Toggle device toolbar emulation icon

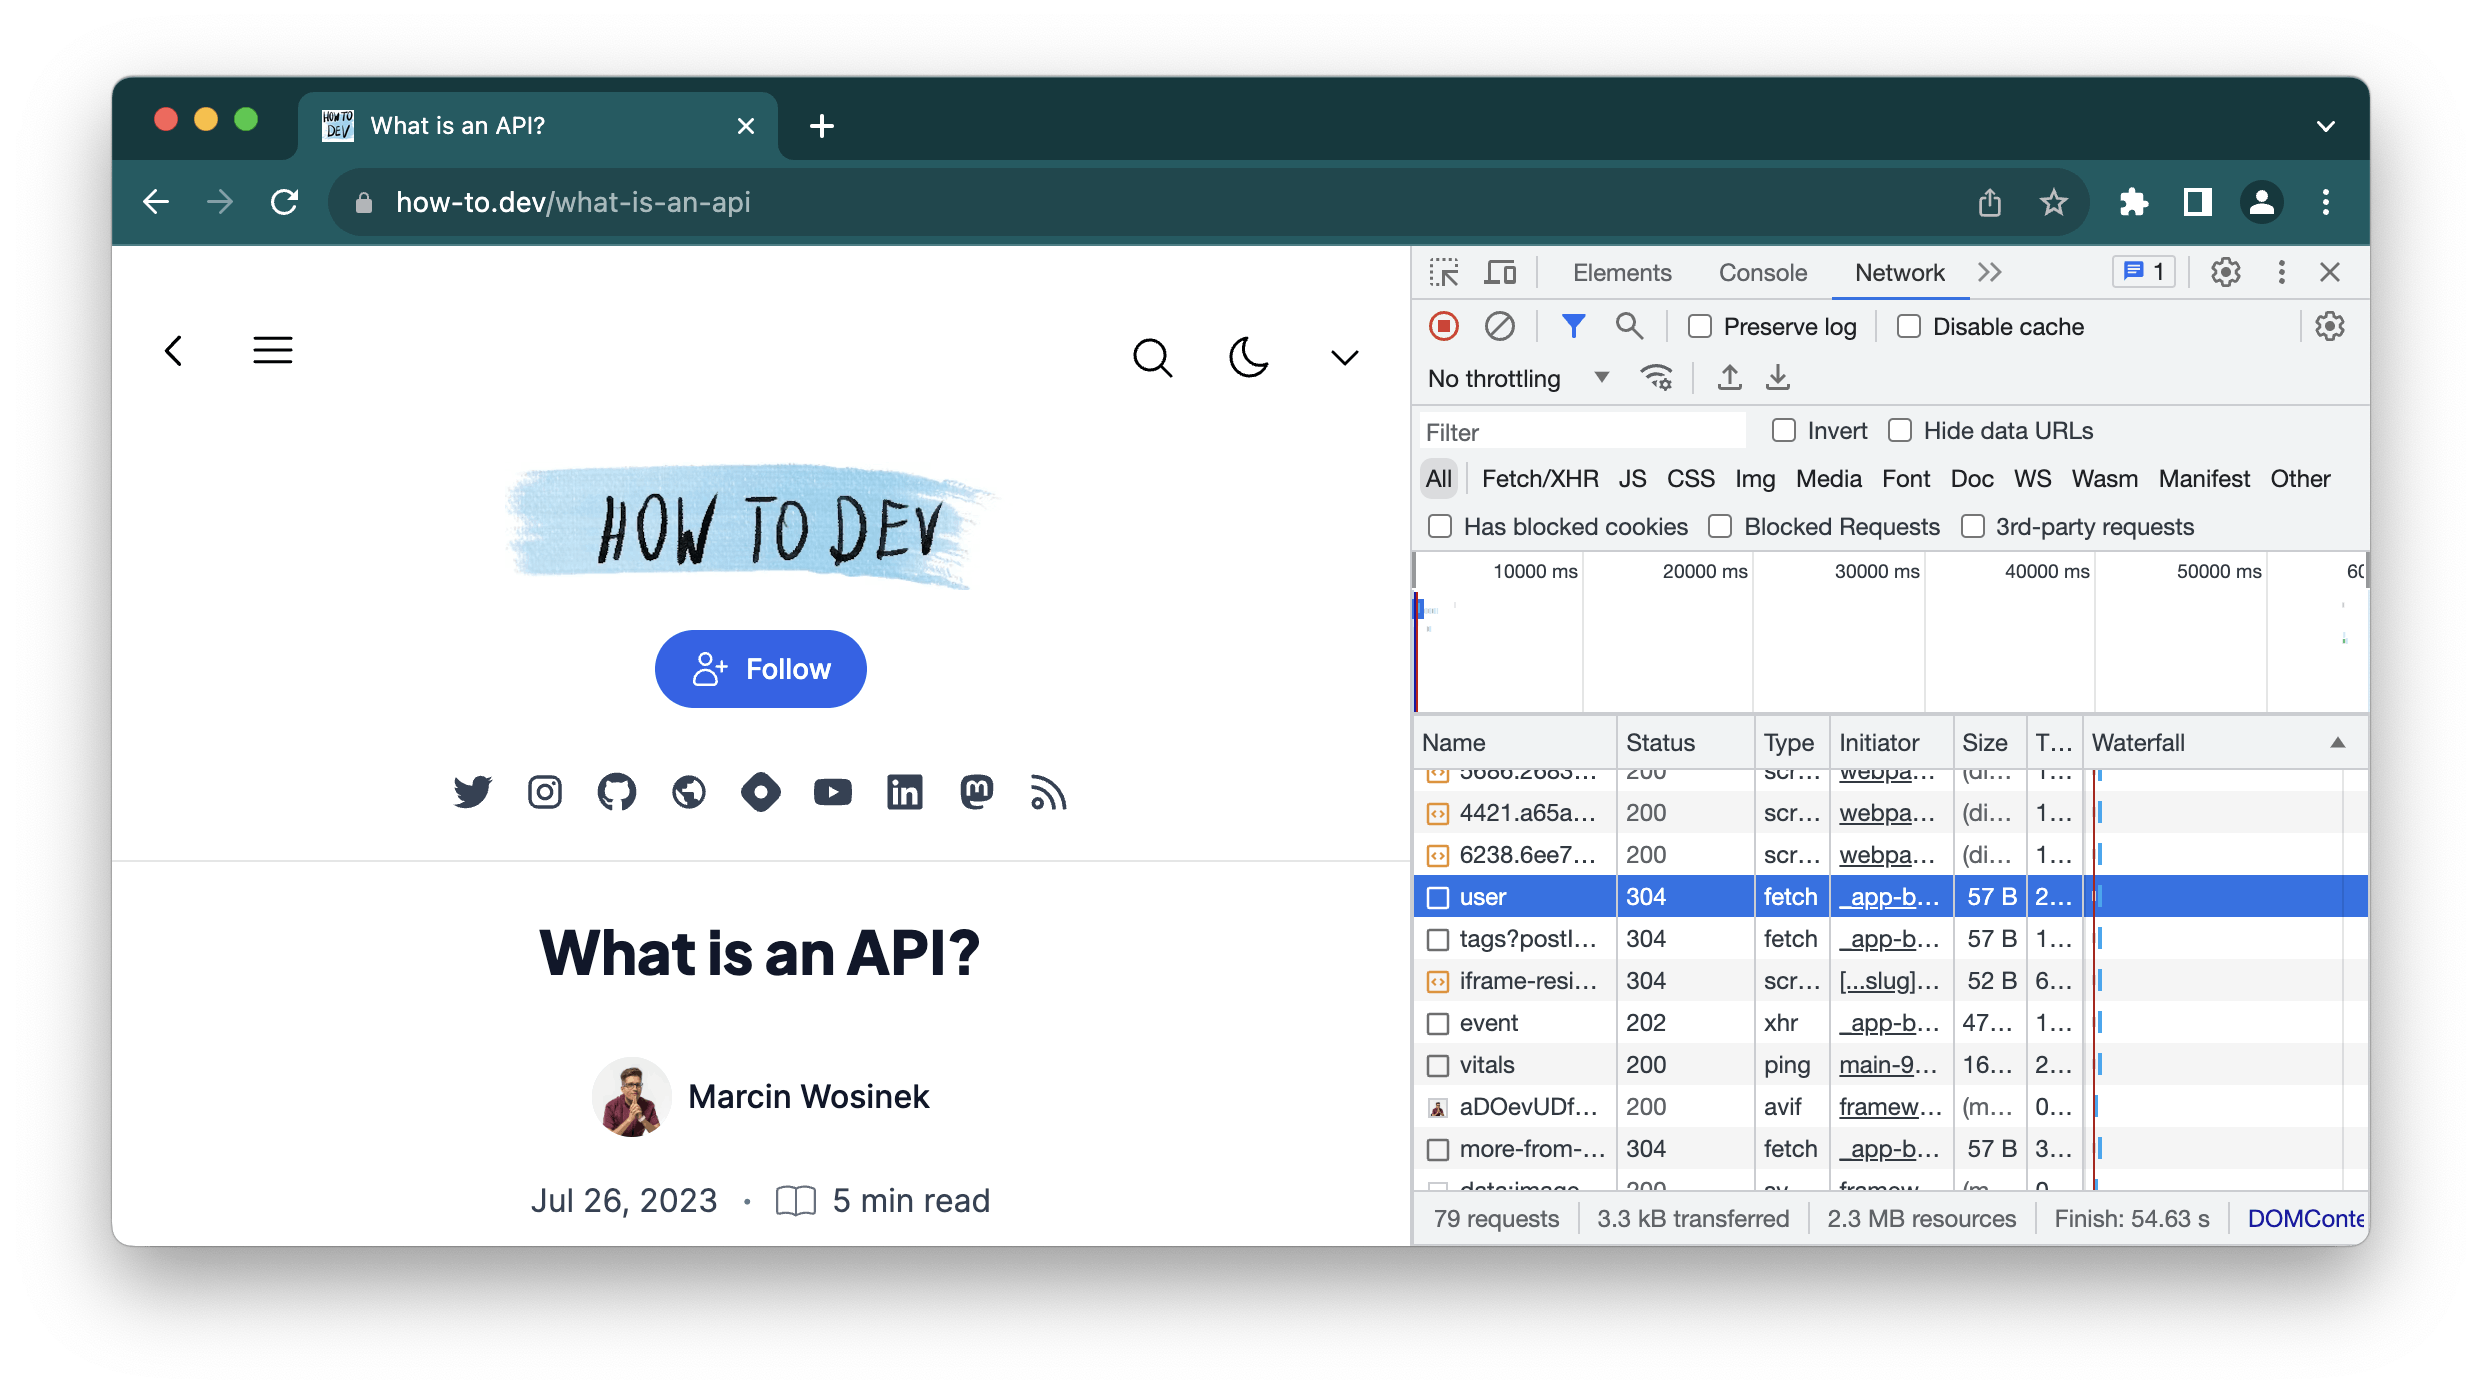pos(1500,272)
